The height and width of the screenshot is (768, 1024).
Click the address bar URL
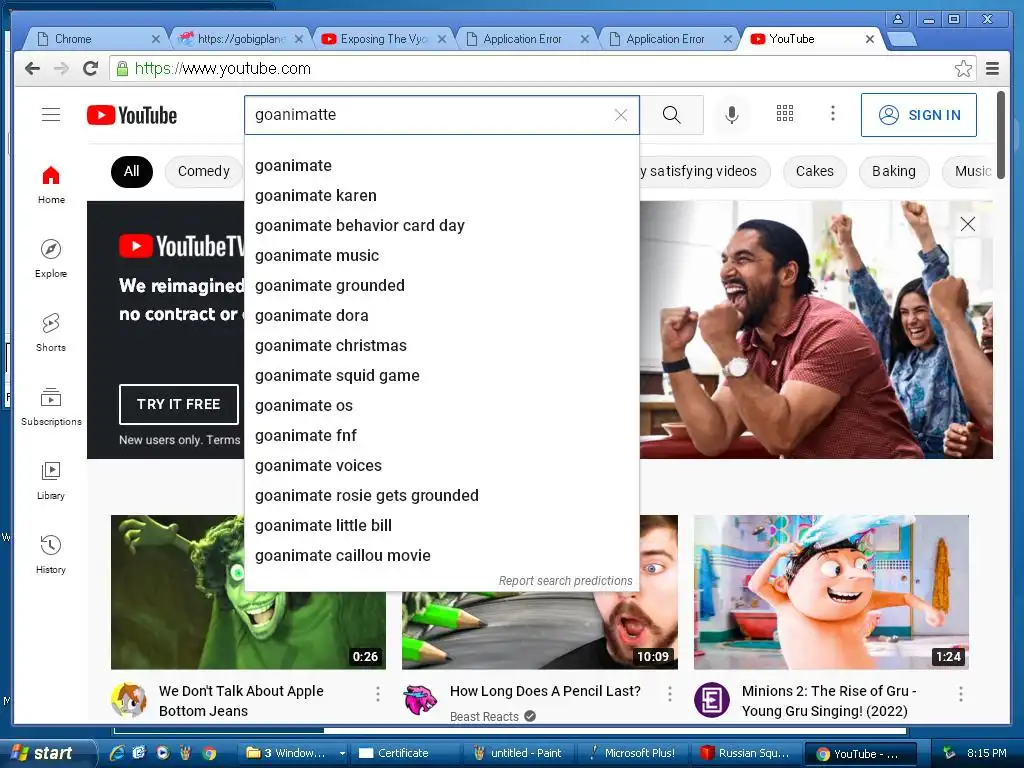point(223,69)
